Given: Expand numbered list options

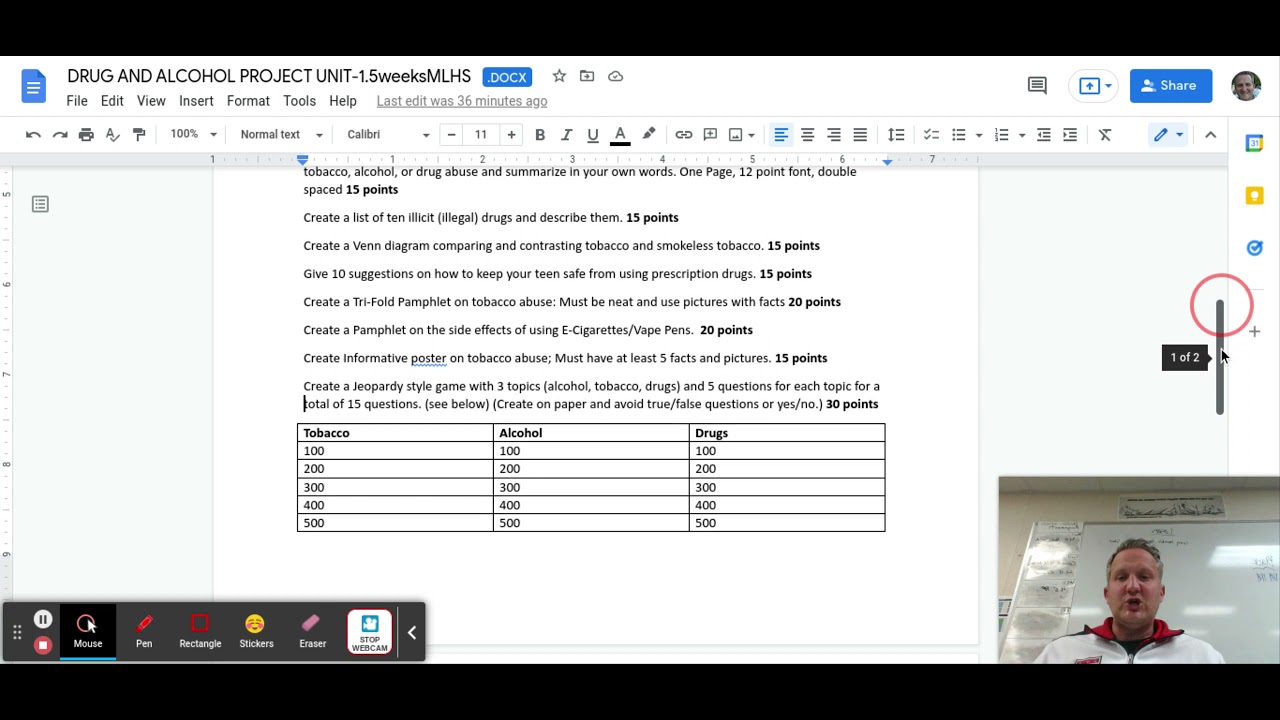Looking at the screenshot, I should (x=1022, y=135).
